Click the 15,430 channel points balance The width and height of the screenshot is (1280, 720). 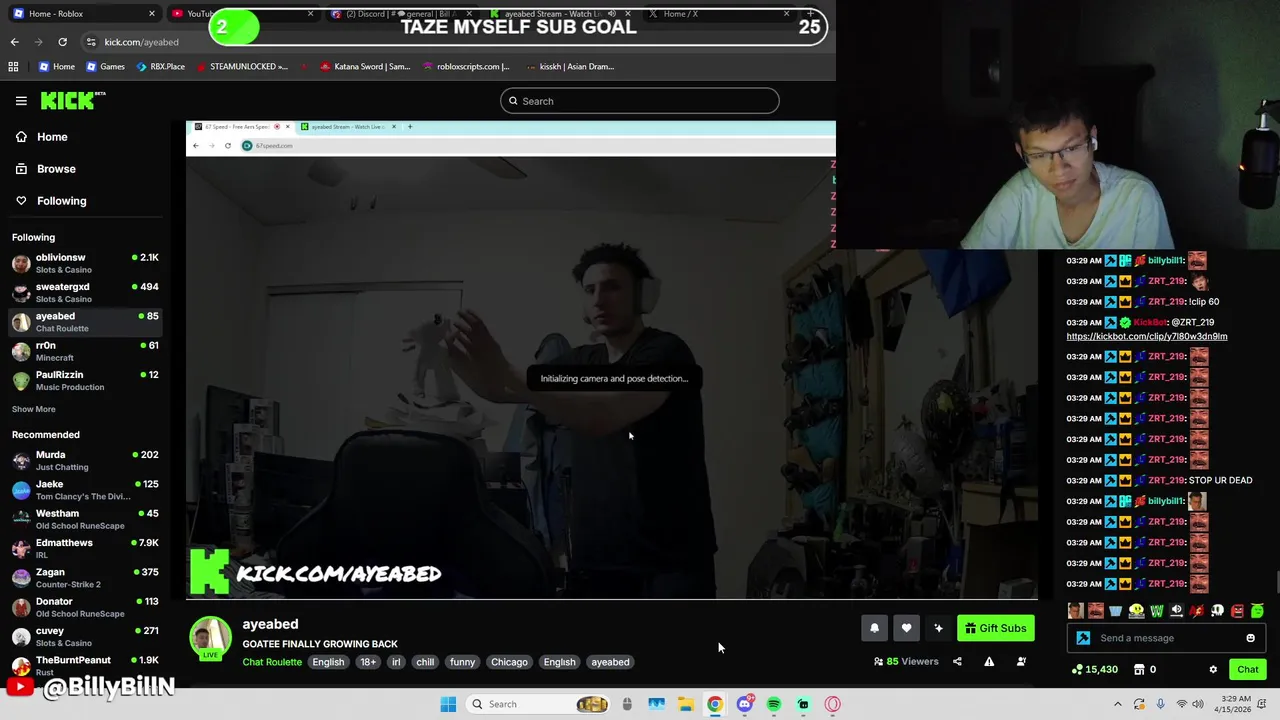1093,670
